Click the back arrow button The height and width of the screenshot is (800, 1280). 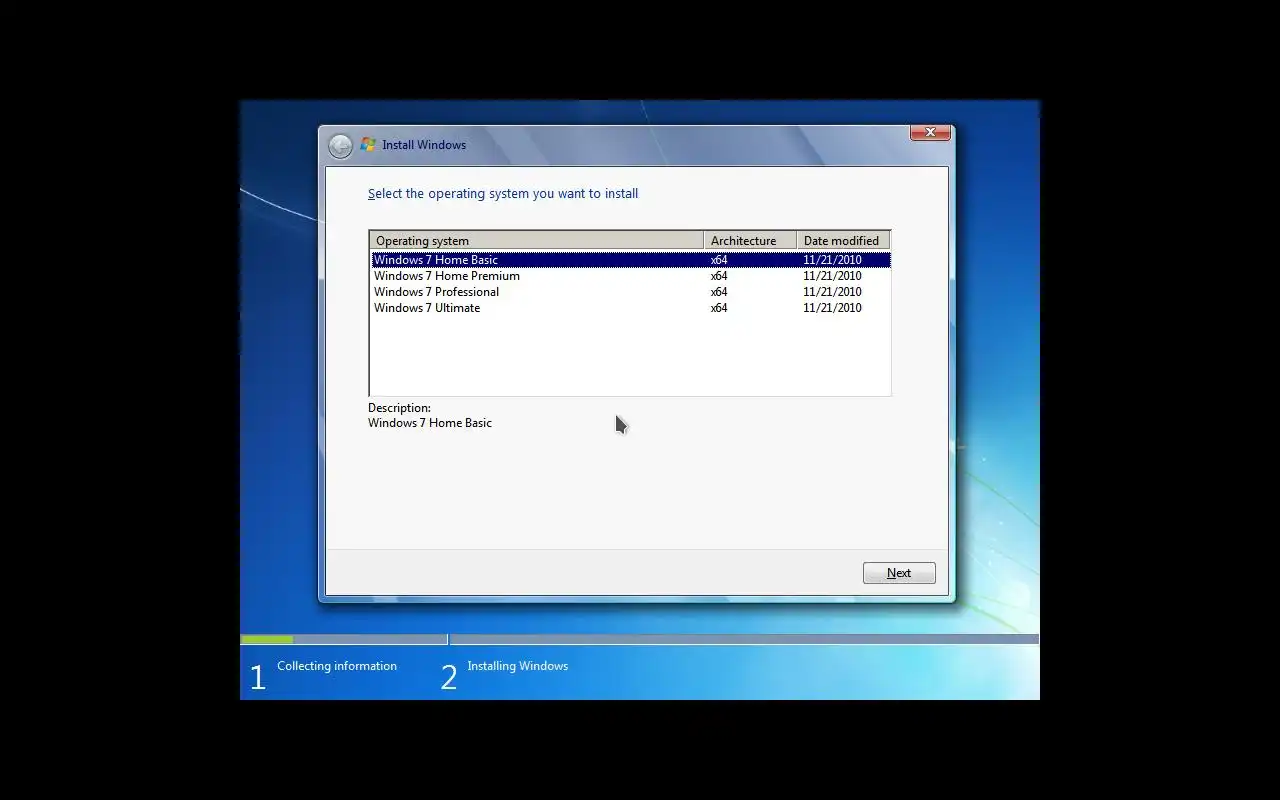[x=340, y=146]
